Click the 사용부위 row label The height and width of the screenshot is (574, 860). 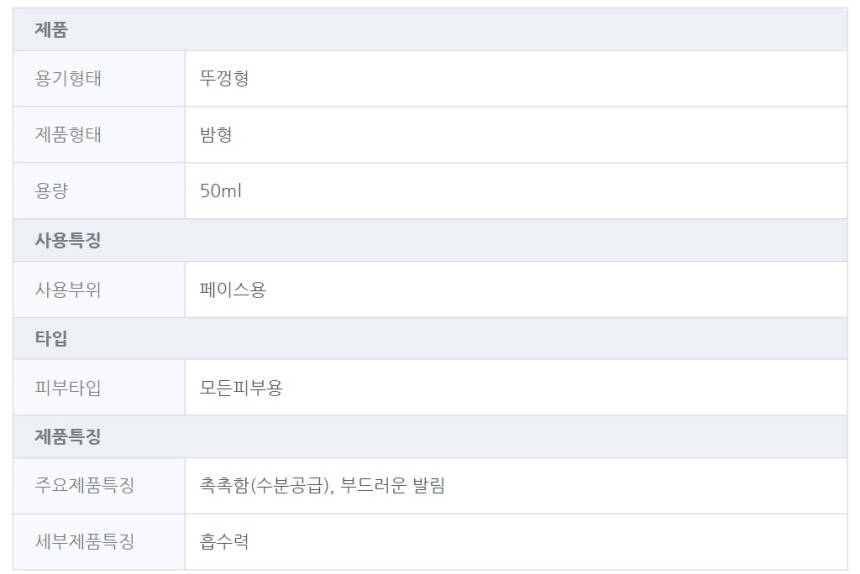coord(68,290)
